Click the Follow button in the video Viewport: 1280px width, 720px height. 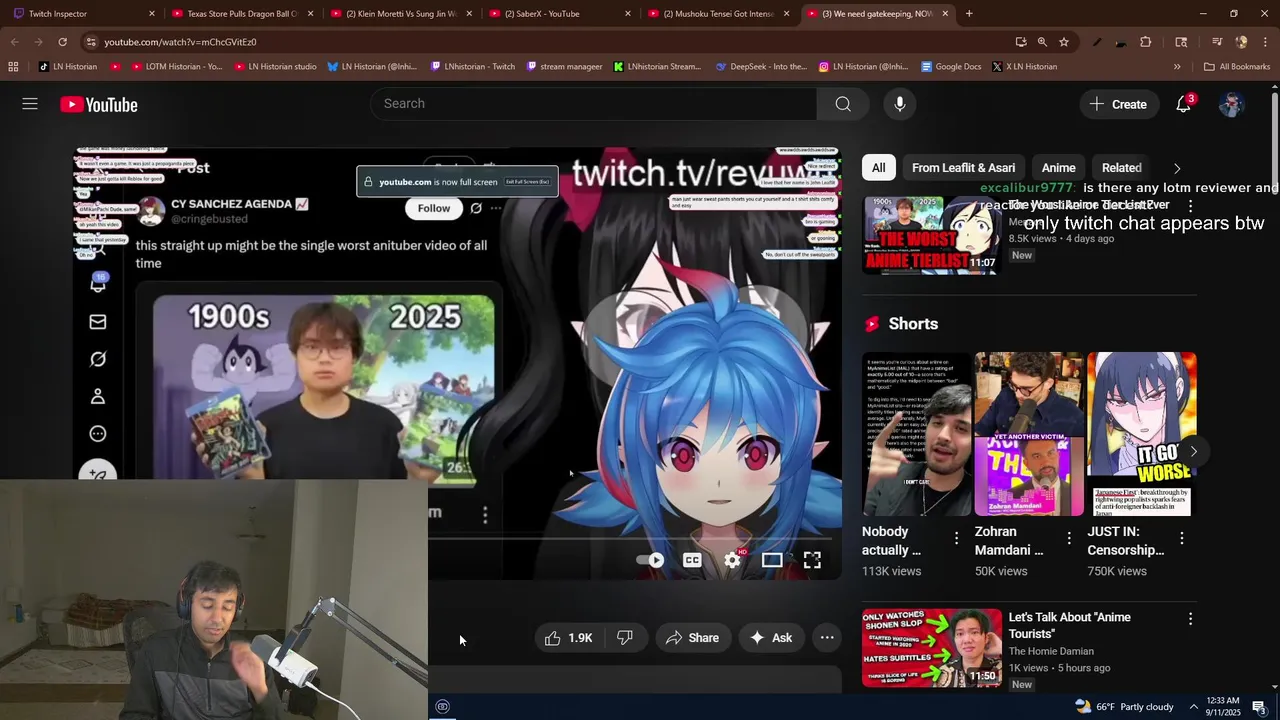tap(434, 208)
